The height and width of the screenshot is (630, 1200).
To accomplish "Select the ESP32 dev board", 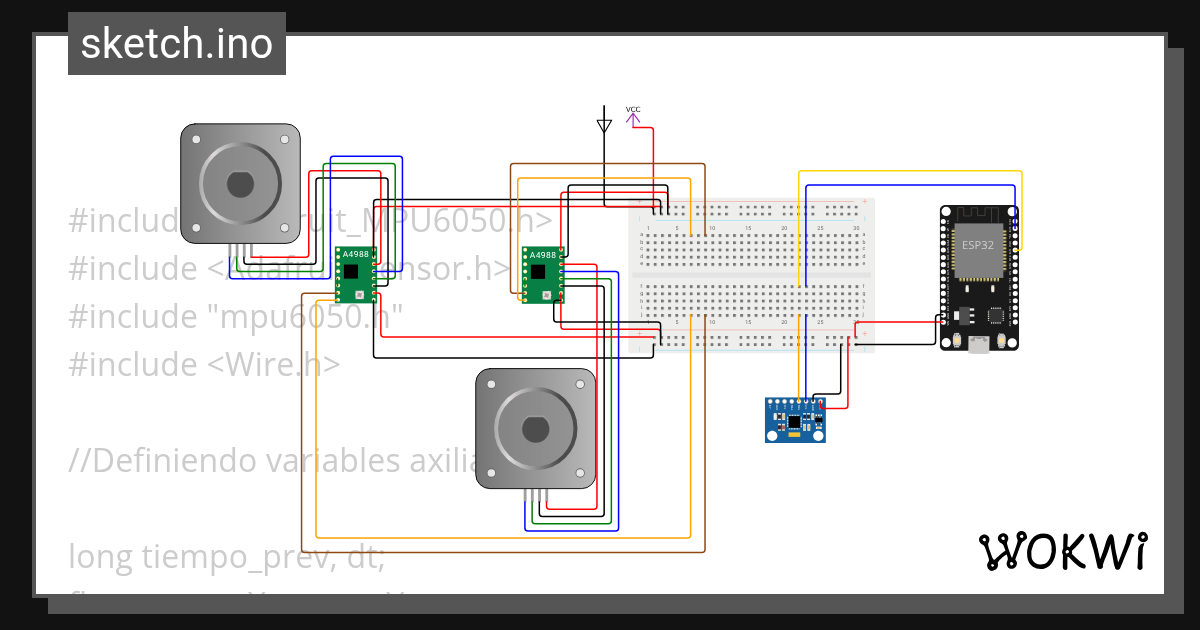I will 980,275.
